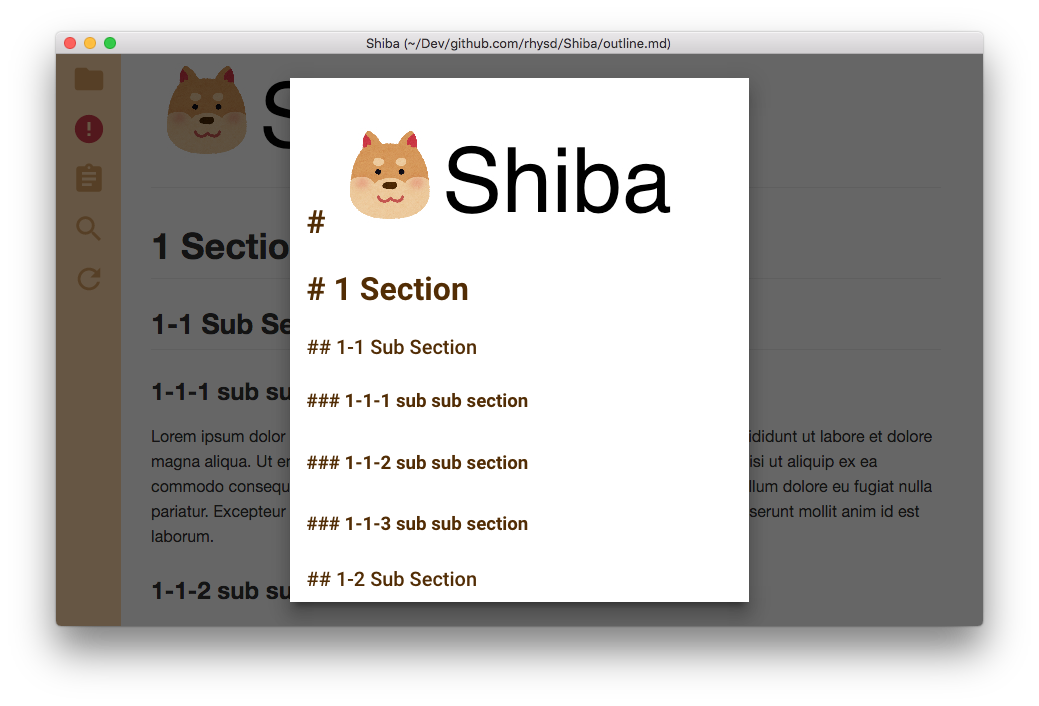Click 'Lorem ipsum dolor' paragraph text
The image size is (1039, 706).
pos(218,436)
